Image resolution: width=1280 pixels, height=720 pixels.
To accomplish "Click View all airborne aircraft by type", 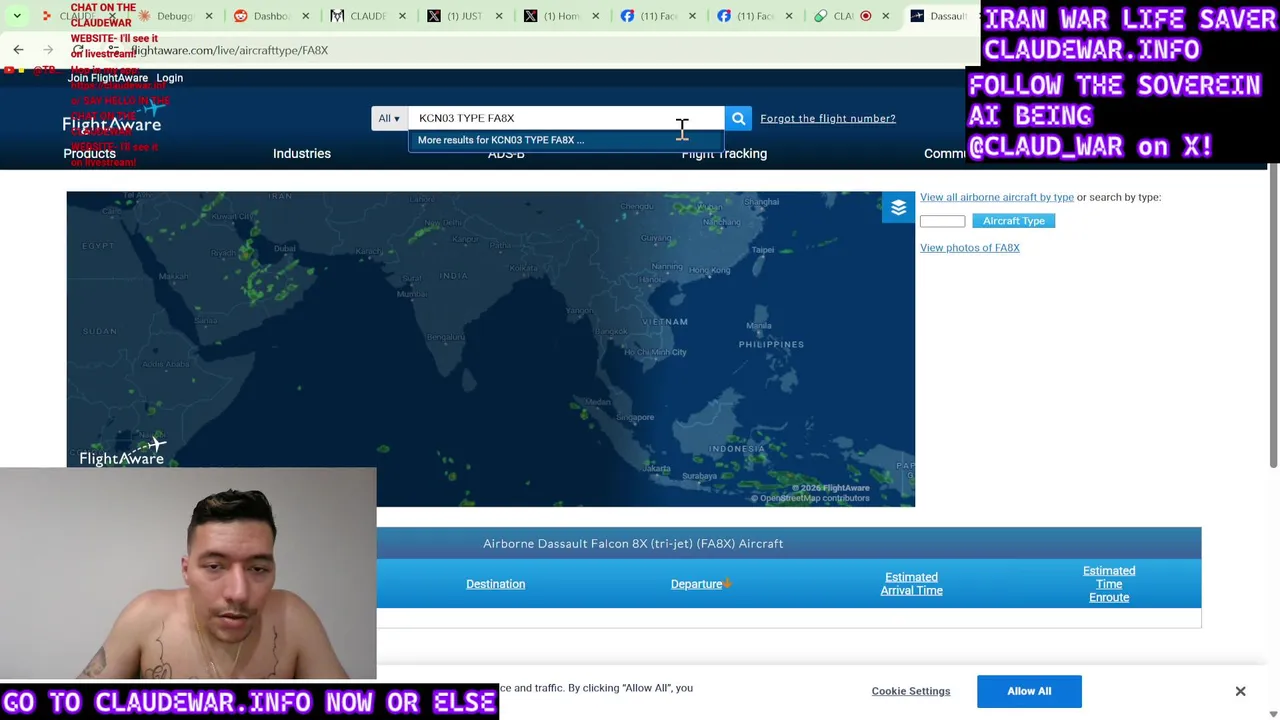I will pos(997,197).
